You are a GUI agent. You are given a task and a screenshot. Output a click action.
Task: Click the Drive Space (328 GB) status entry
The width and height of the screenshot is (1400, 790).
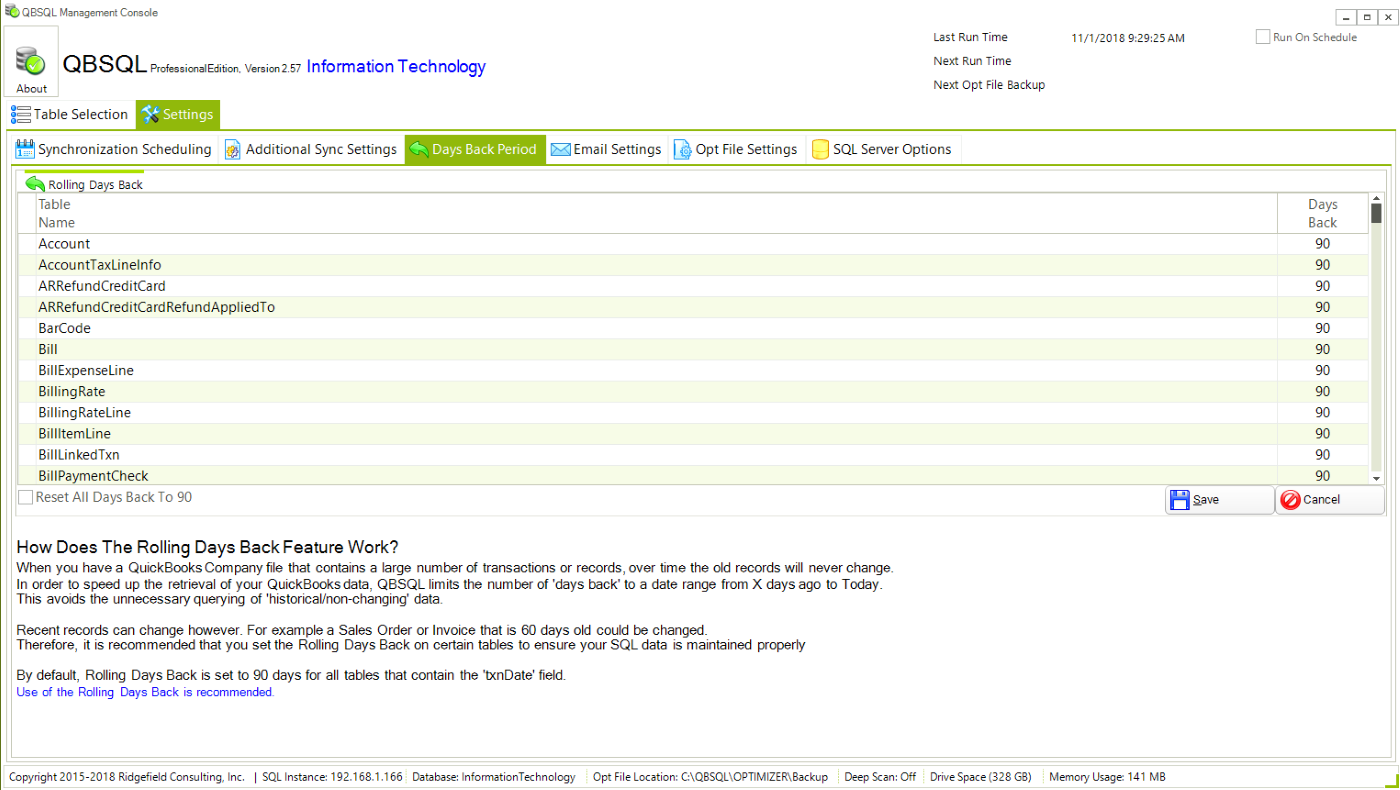pos(980,777)
